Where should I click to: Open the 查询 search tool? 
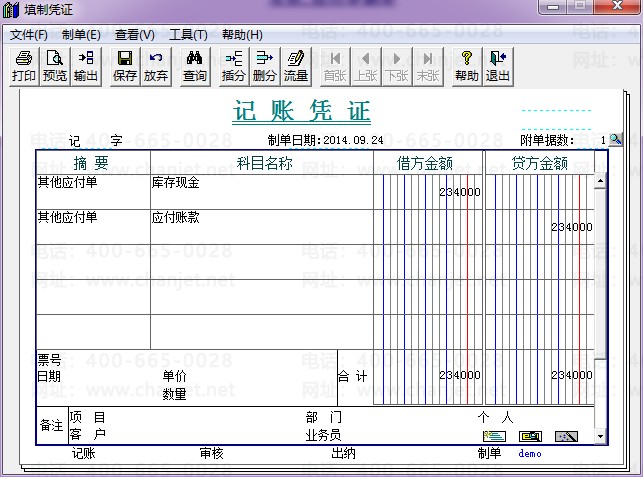(195, 66)
